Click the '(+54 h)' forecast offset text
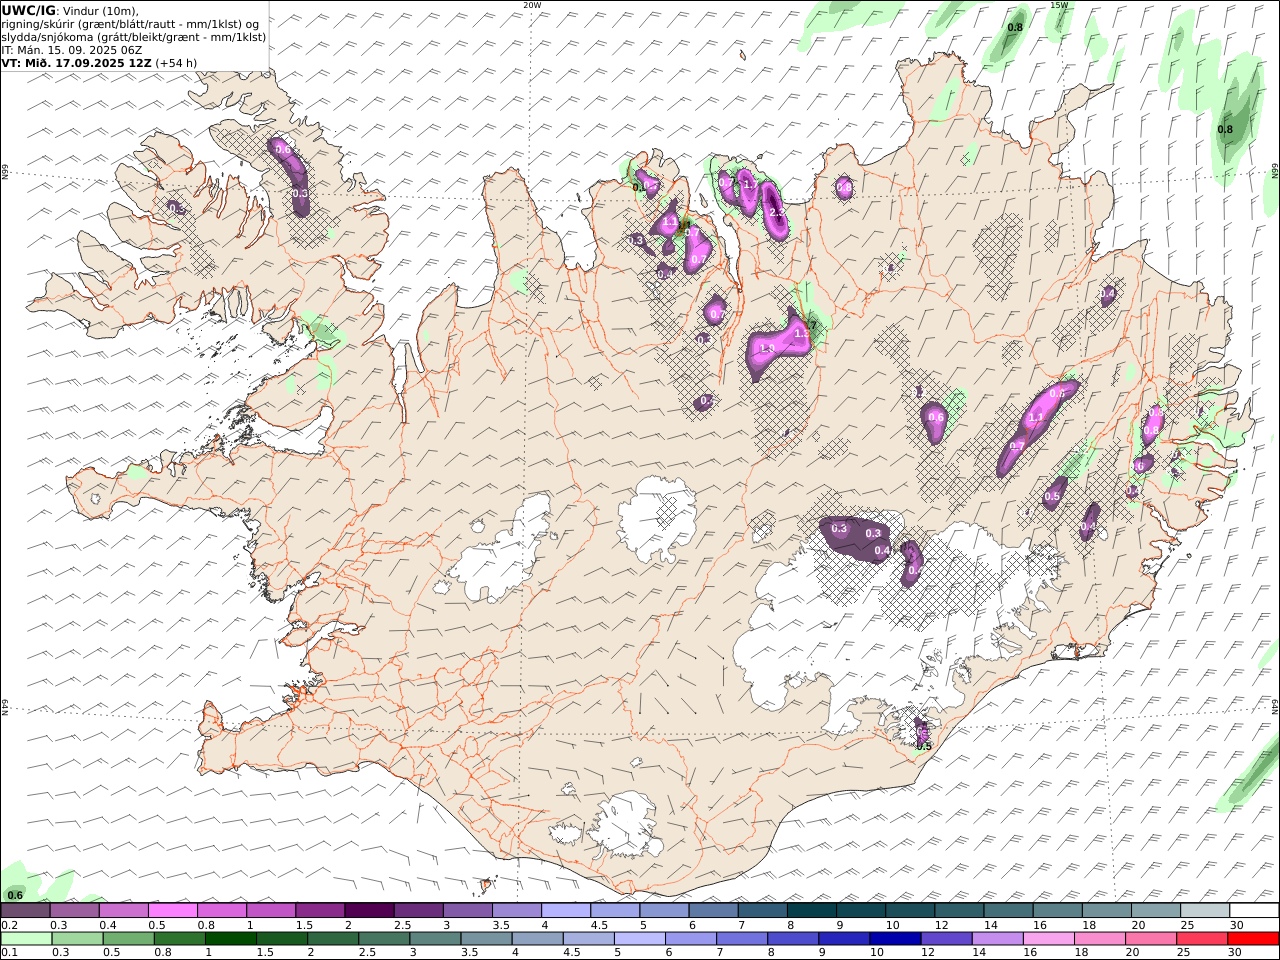Viewport: 1280px width, 960px height. coord(175,63)
